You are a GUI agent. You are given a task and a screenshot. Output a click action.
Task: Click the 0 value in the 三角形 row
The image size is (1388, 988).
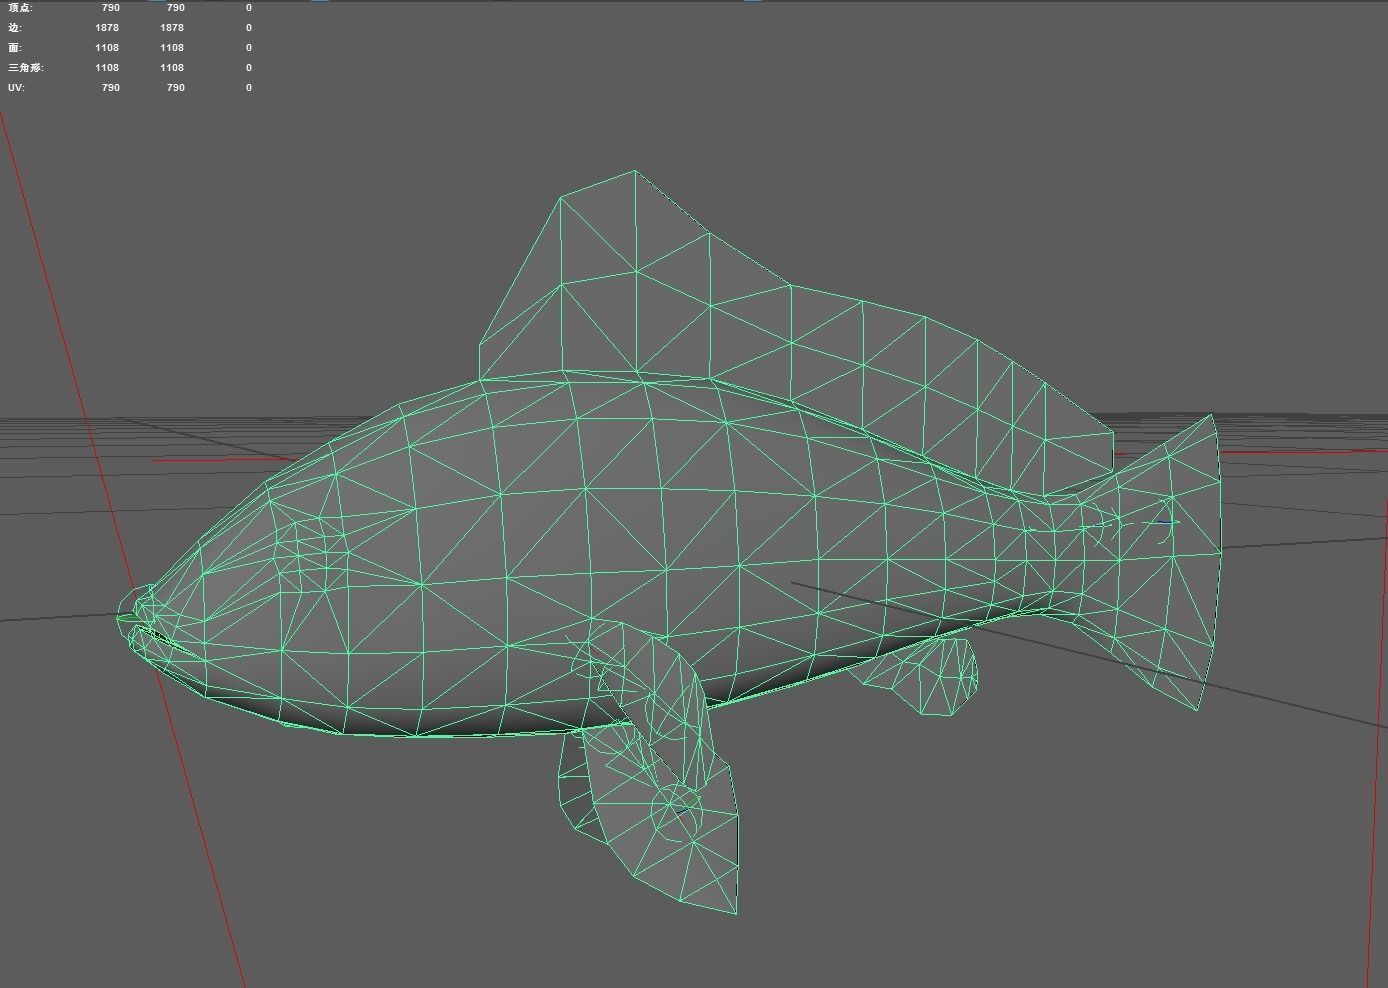click(x=249, y=67)
